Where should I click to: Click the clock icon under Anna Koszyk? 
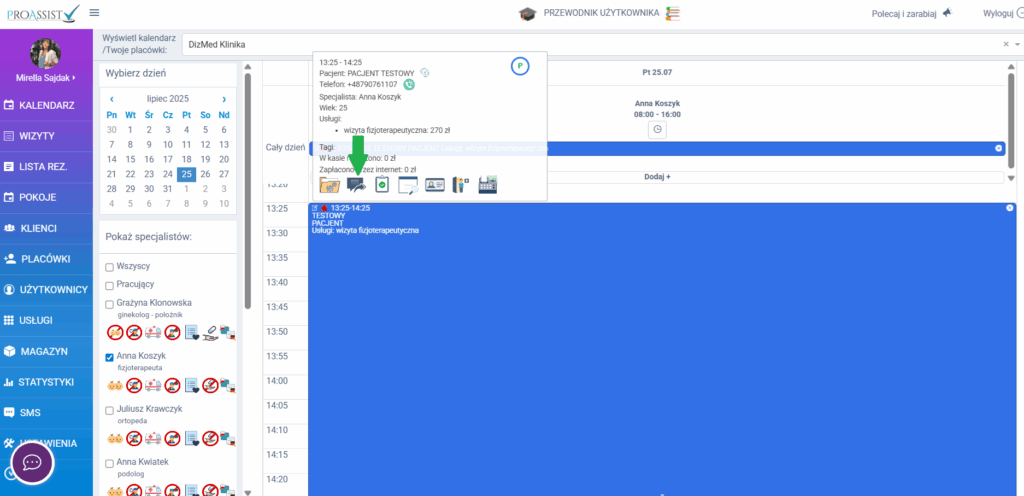(x=657, y=129)
